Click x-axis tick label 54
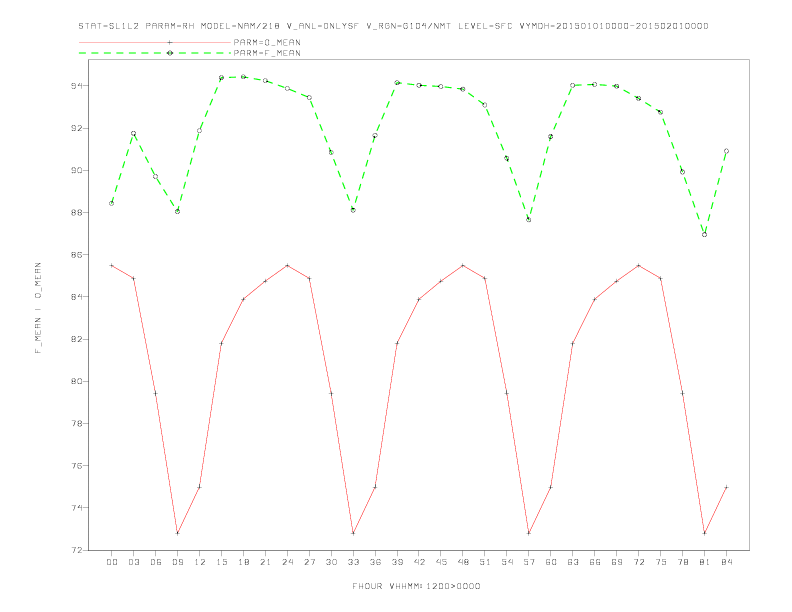The height and width of the screenshot is (612, 792). click(507, 562)
